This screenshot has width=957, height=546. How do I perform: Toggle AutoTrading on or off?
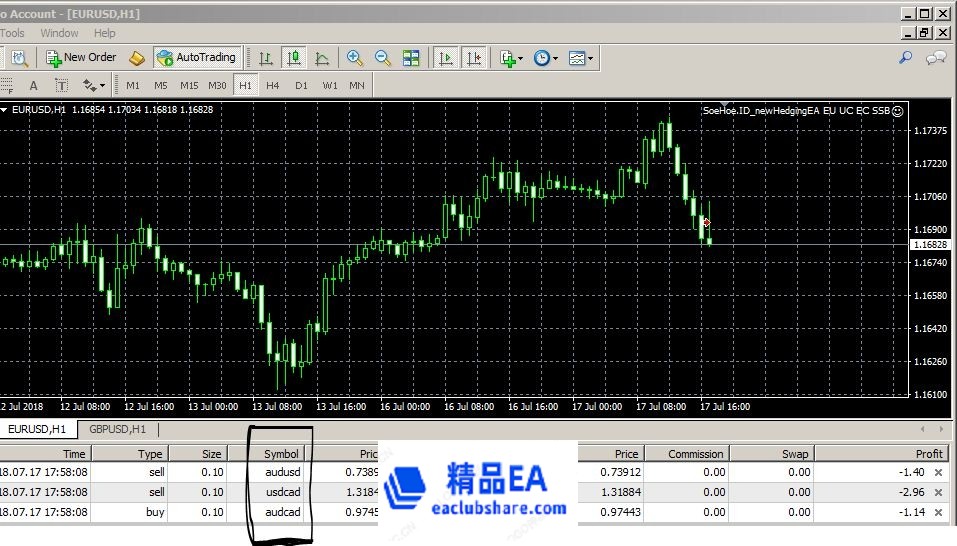[196, 58]
